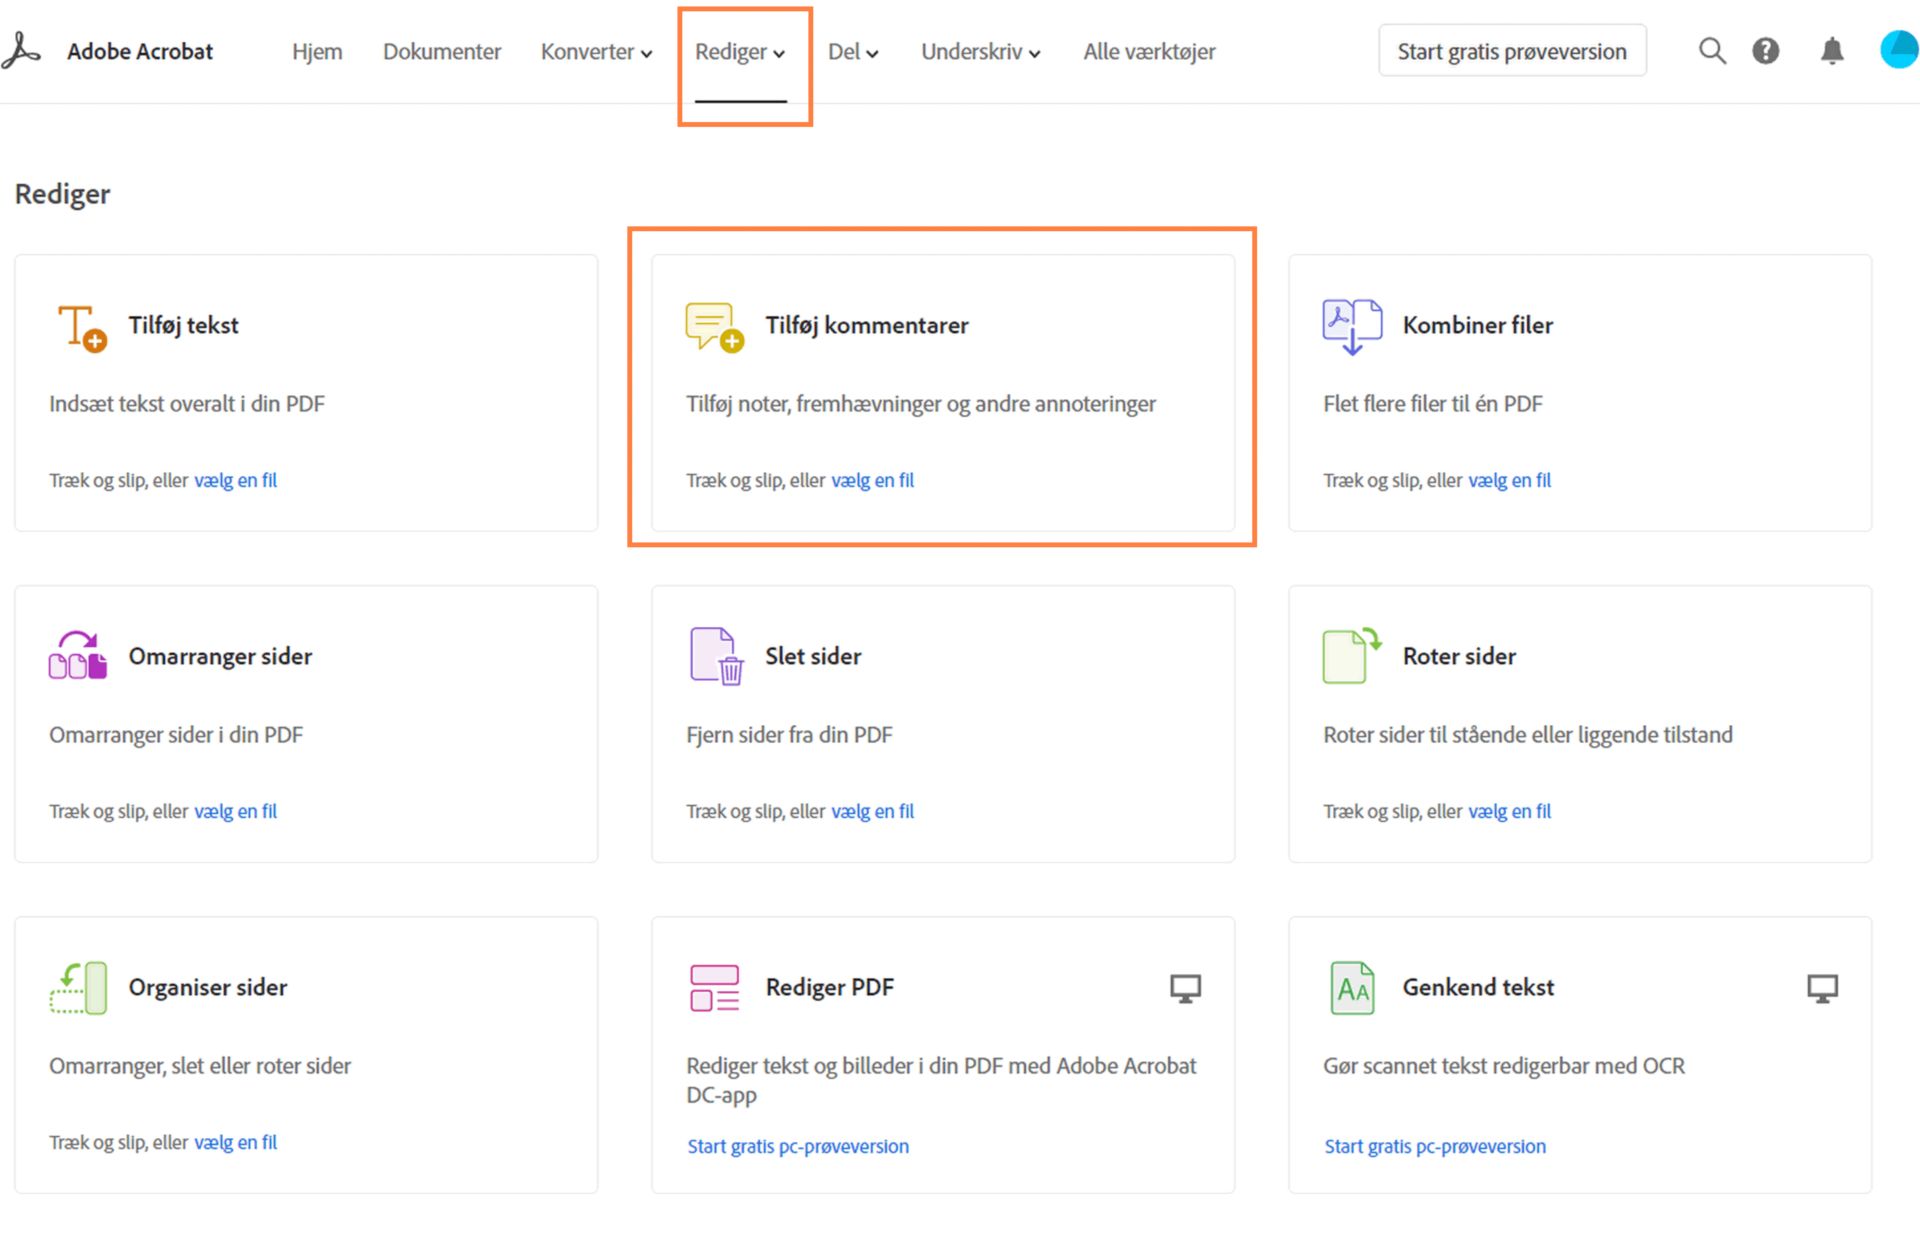Select the Genkend tekst card title
The width and height of the screenshot is (1920, 1245).
[1478, 988]
